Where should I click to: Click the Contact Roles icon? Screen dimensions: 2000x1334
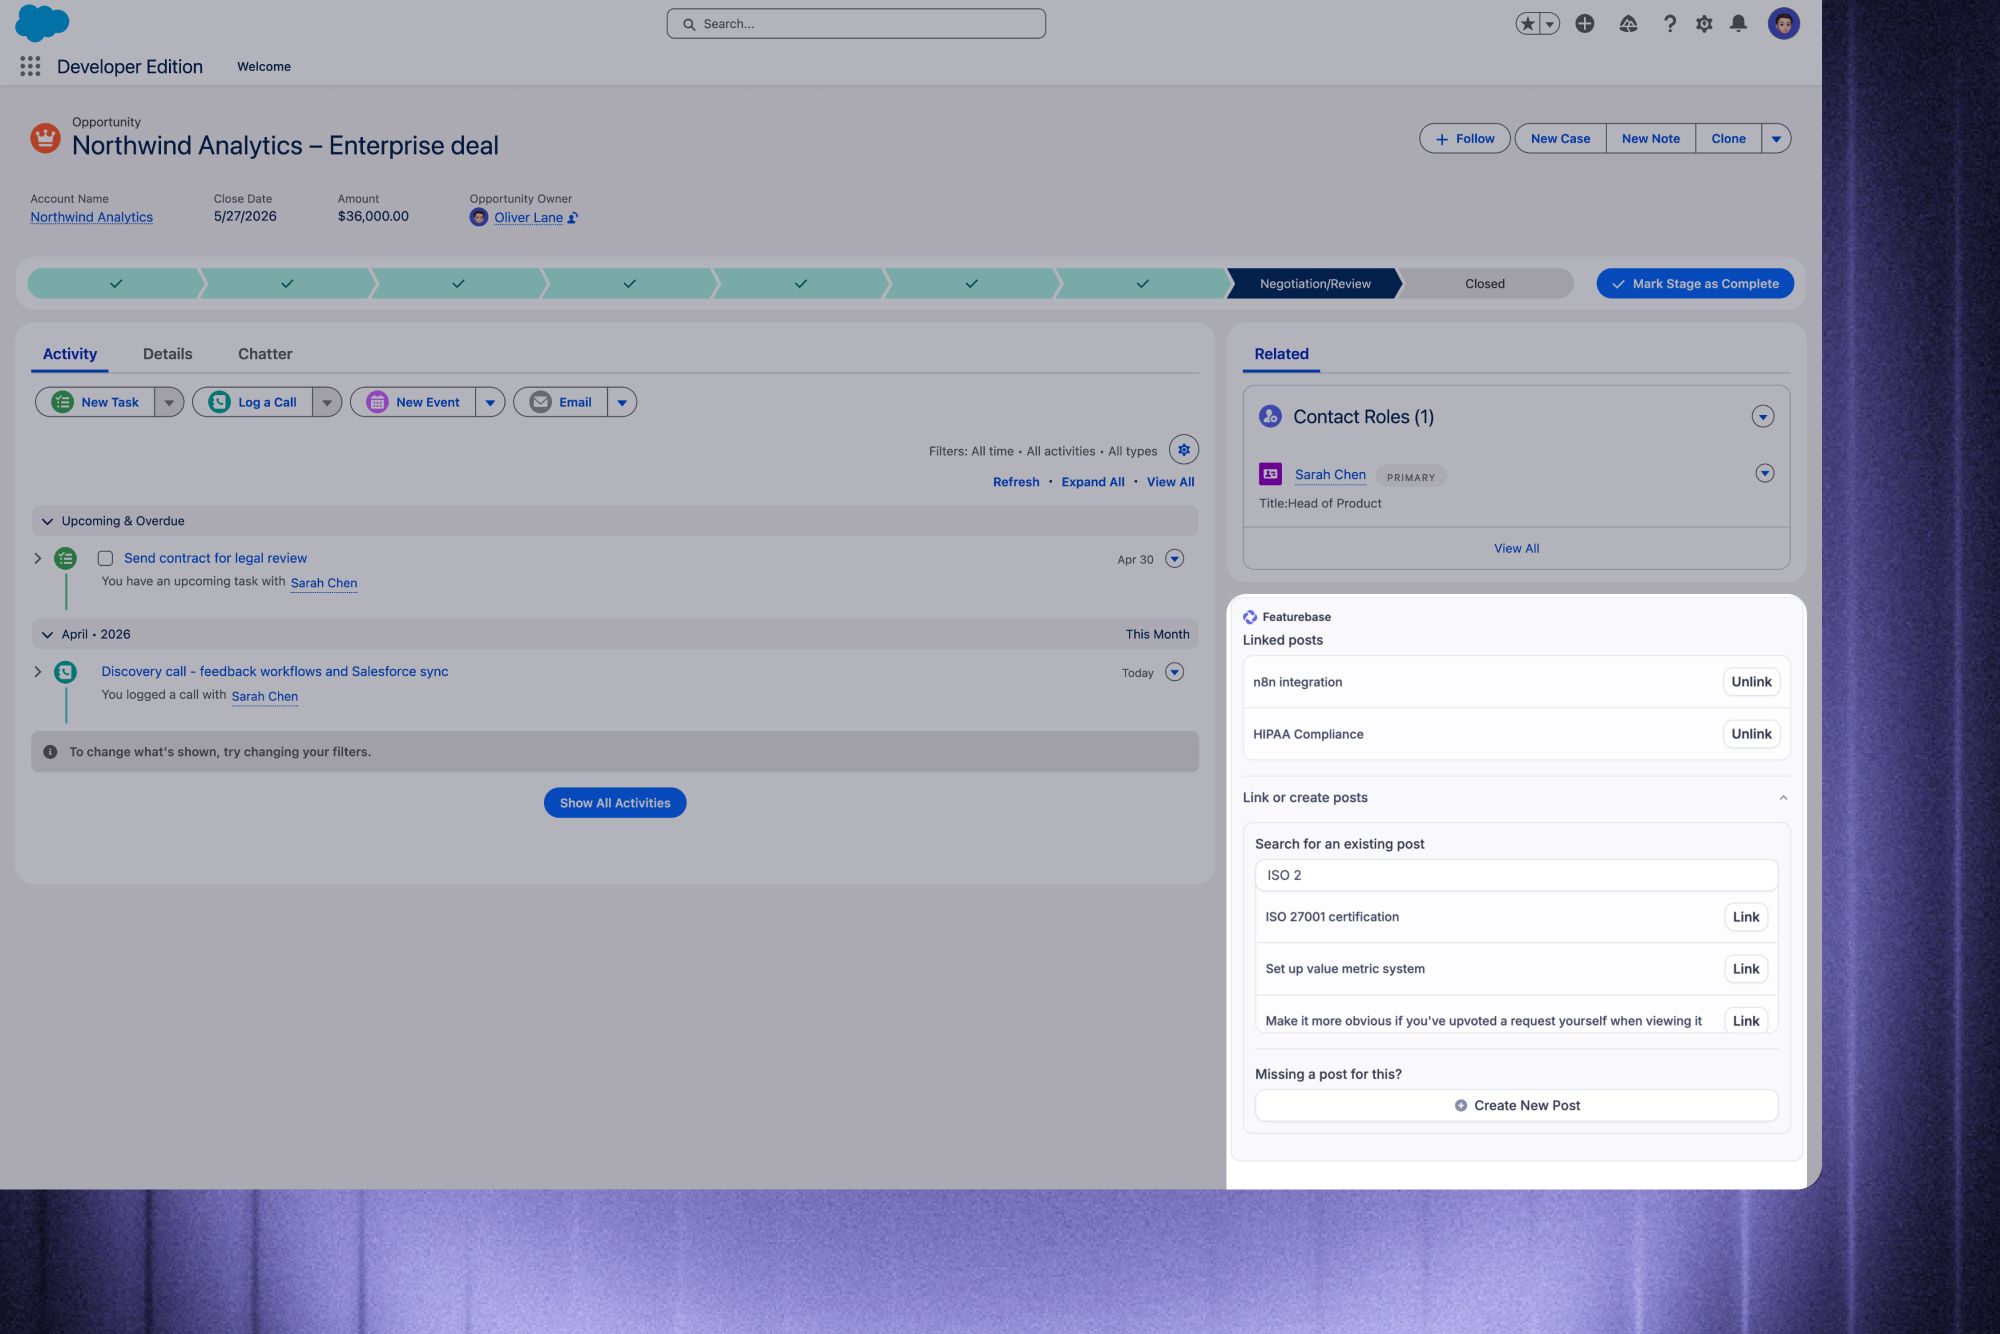click(x=1270, y=416)
